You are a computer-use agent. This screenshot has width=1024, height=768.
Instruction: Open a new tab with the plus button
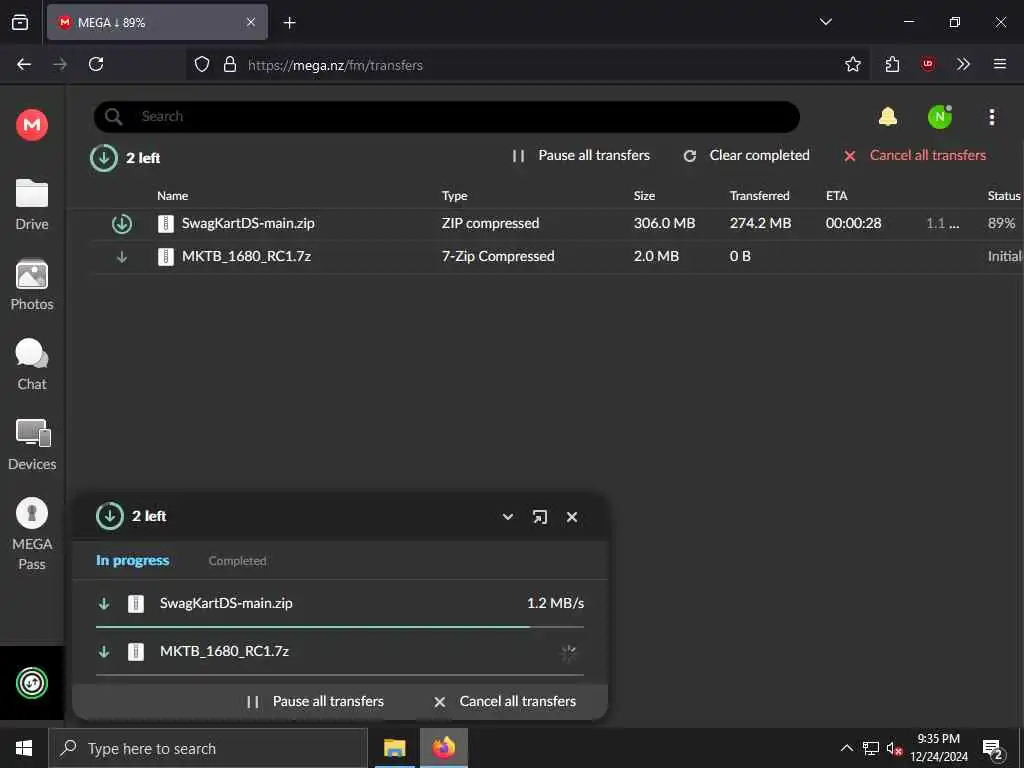tap(289, 23)
